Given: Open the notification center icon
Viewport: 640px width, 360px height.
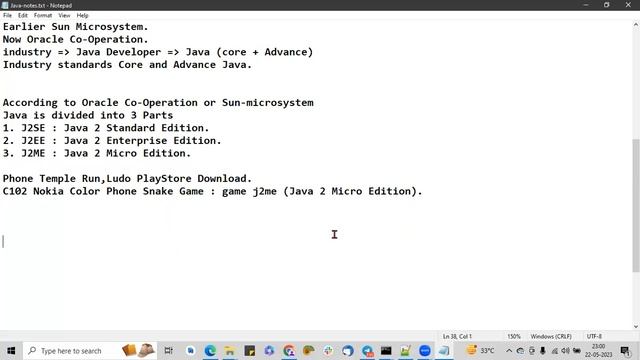Looking at the screenshot, I should pos(625,351).
